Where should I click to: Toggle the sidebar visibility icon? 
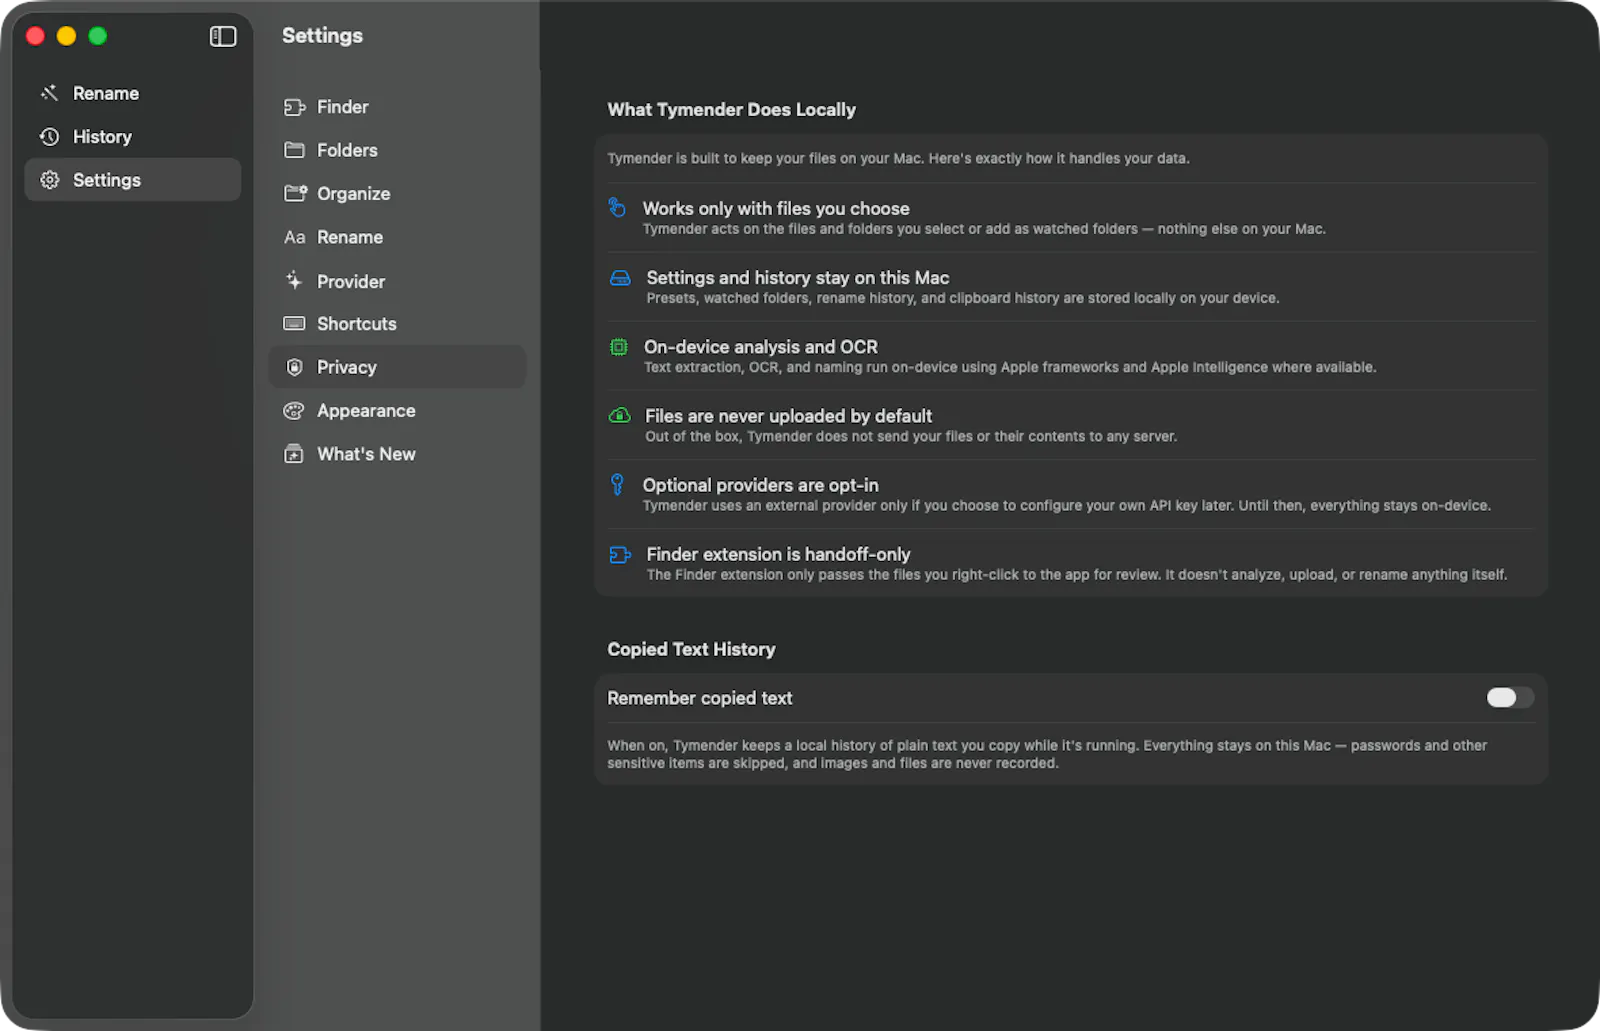223,36
